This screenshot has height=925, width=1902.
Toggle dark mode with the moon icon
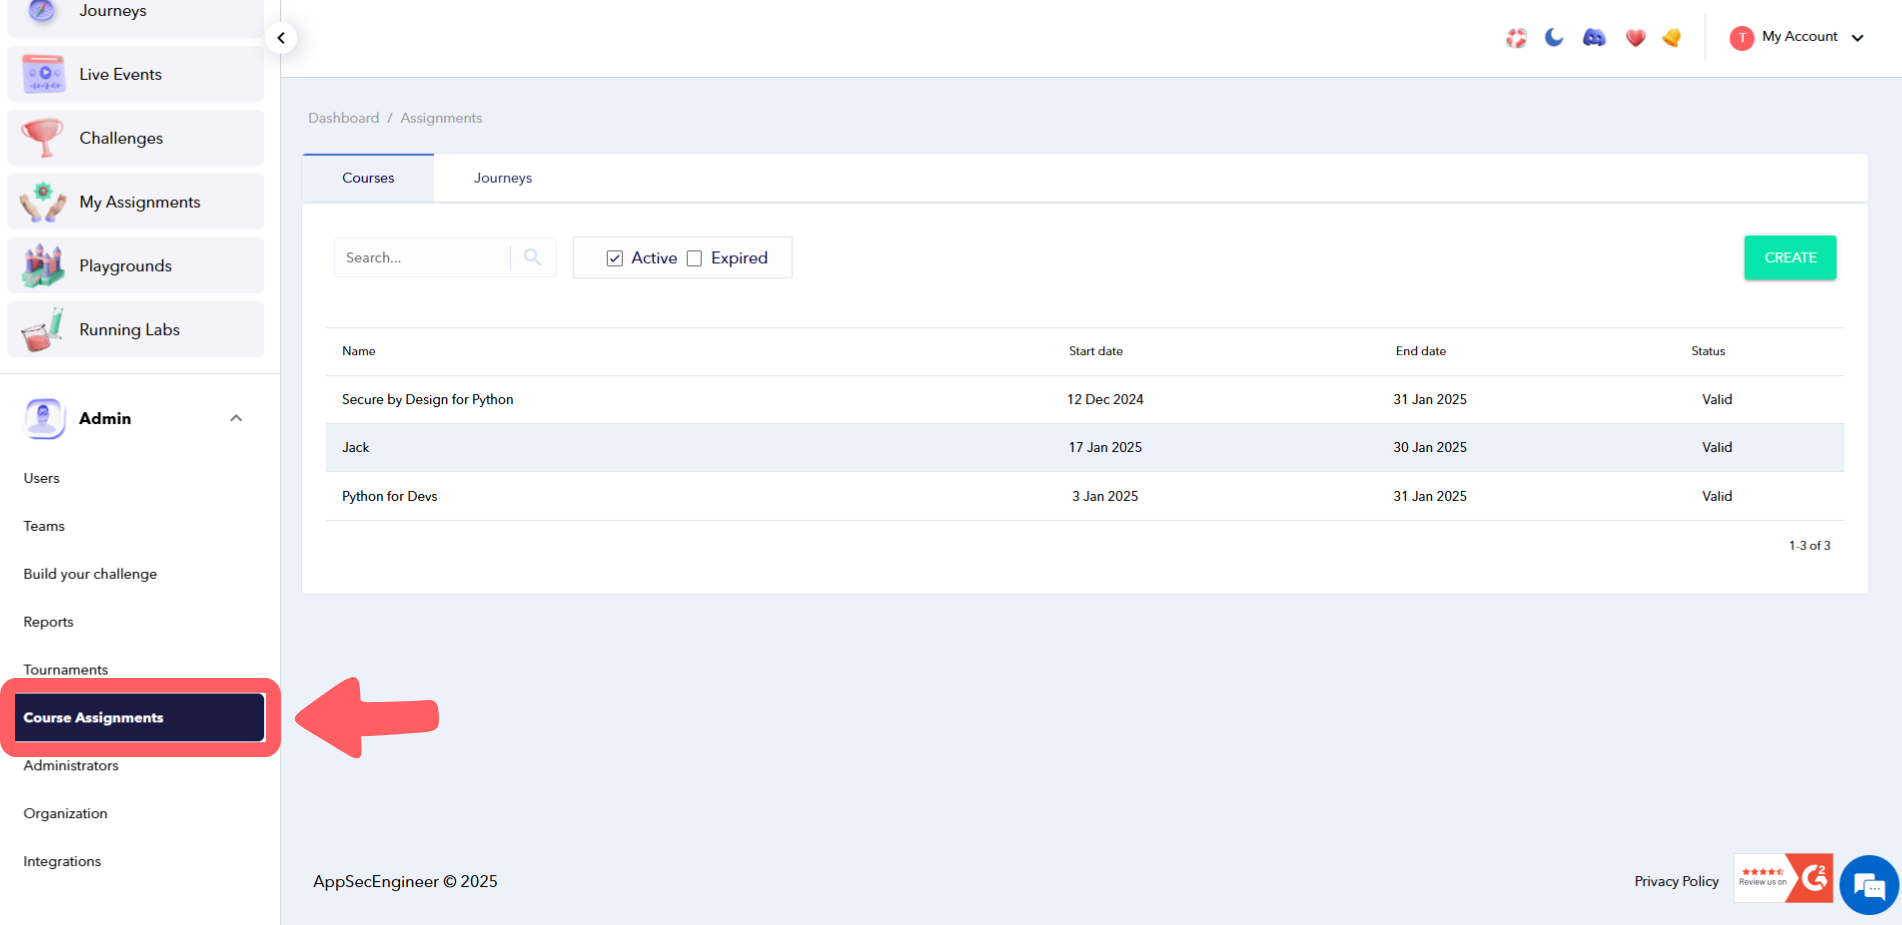(x=1554, y=37)
